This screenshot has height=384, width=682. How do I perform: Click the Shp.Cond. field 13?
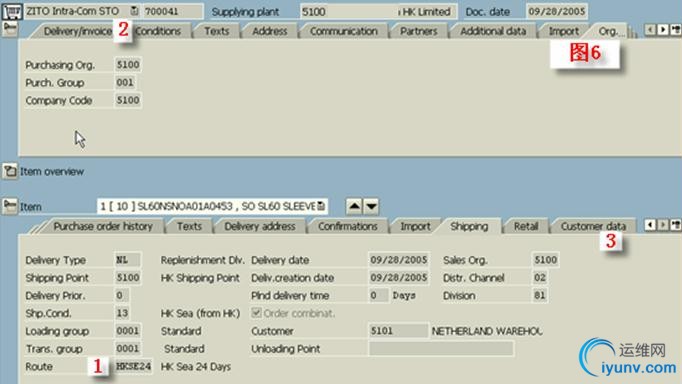click(122, 314)
